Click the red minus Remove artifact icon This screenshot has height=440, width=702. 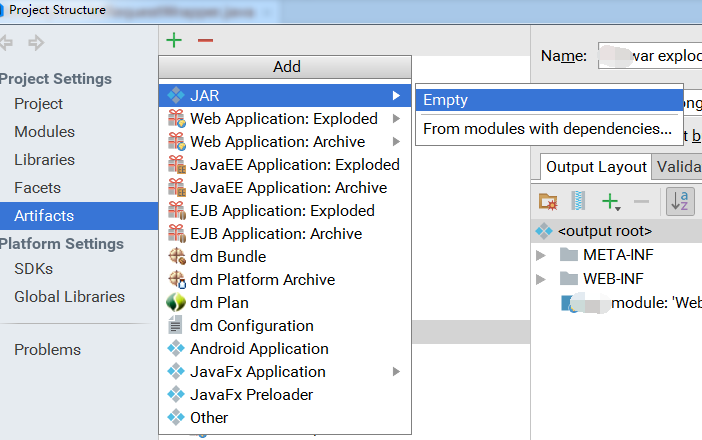coord(205,40)
